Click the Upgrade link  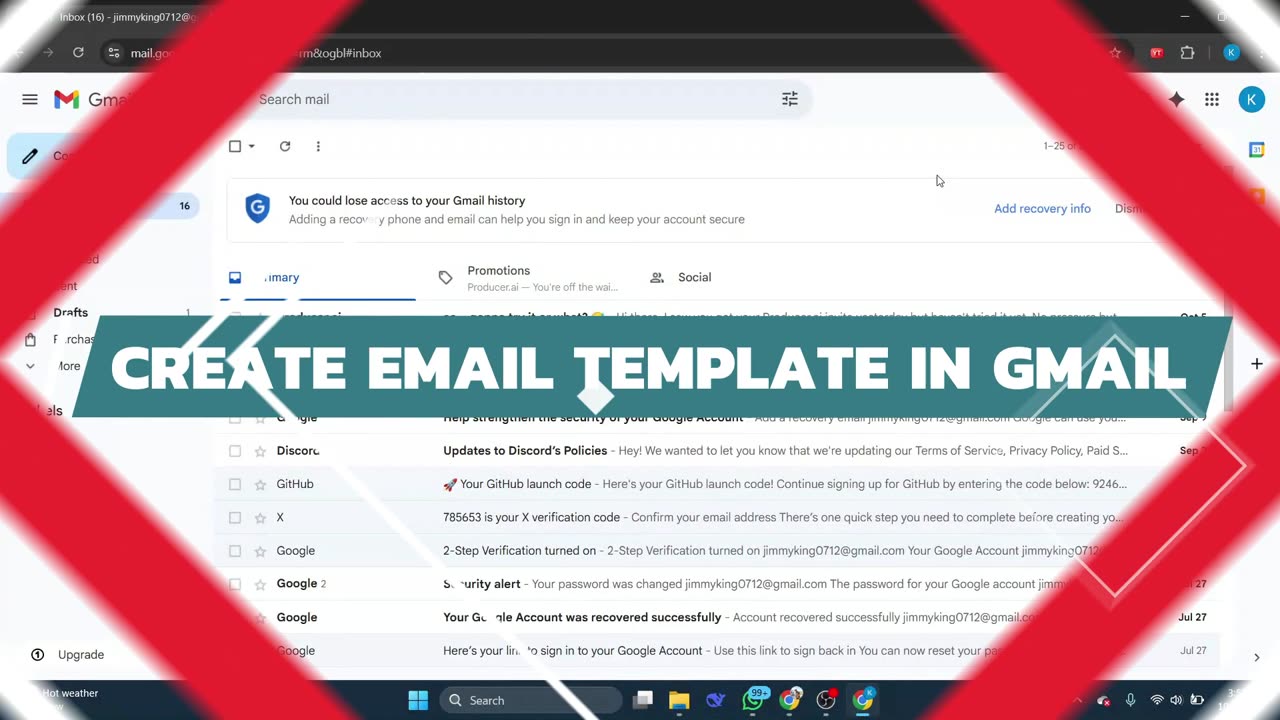(x=81, y=655)
